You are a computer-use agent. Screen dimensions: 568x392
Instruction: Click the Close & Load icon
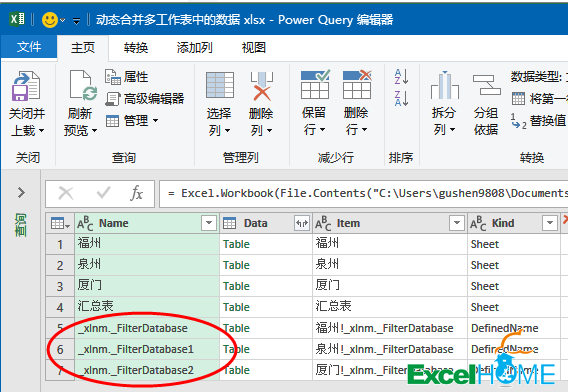click(26, 86)
